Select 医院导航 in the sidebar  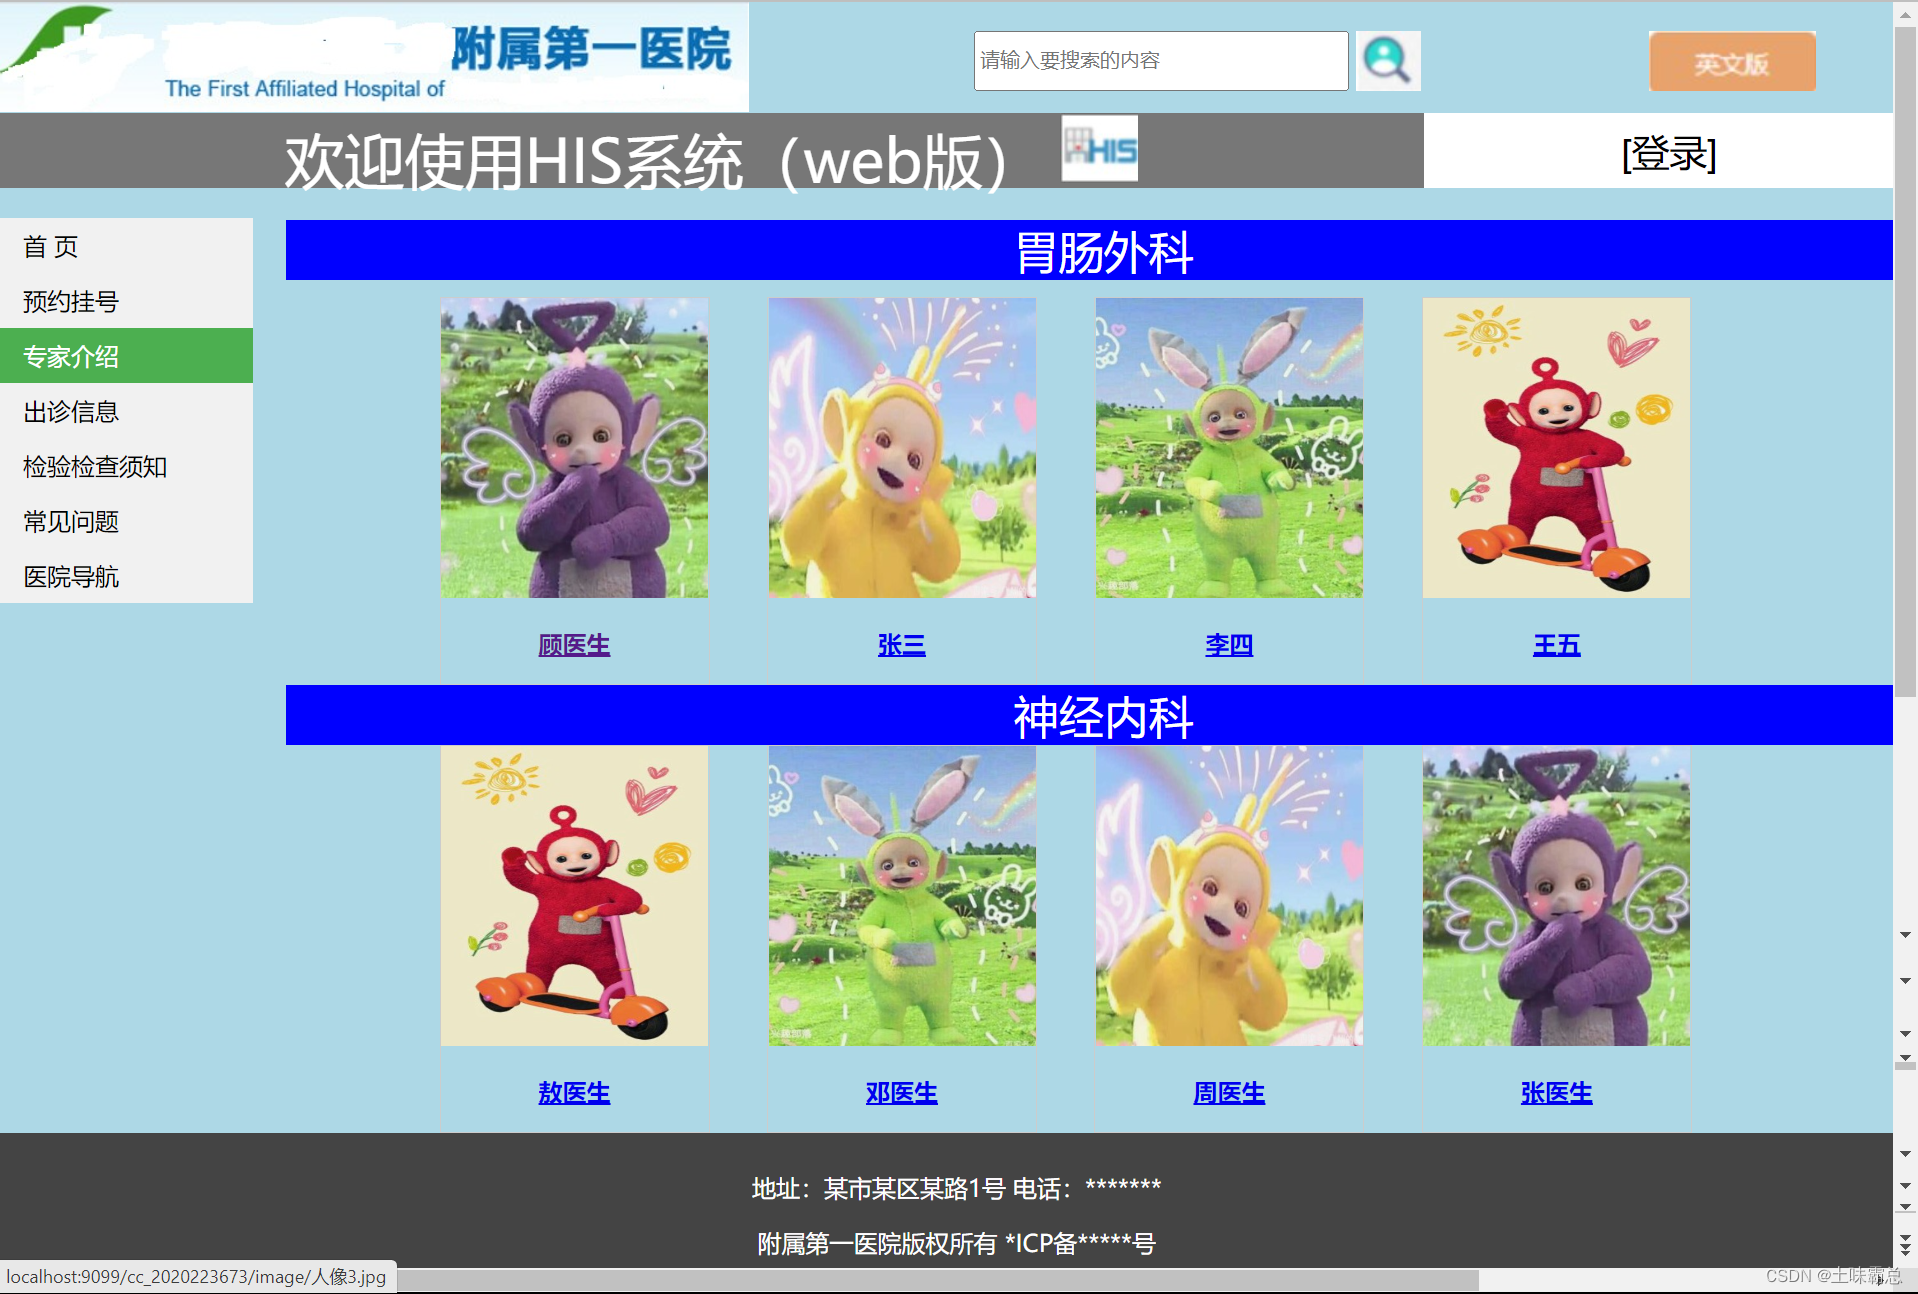69,576
